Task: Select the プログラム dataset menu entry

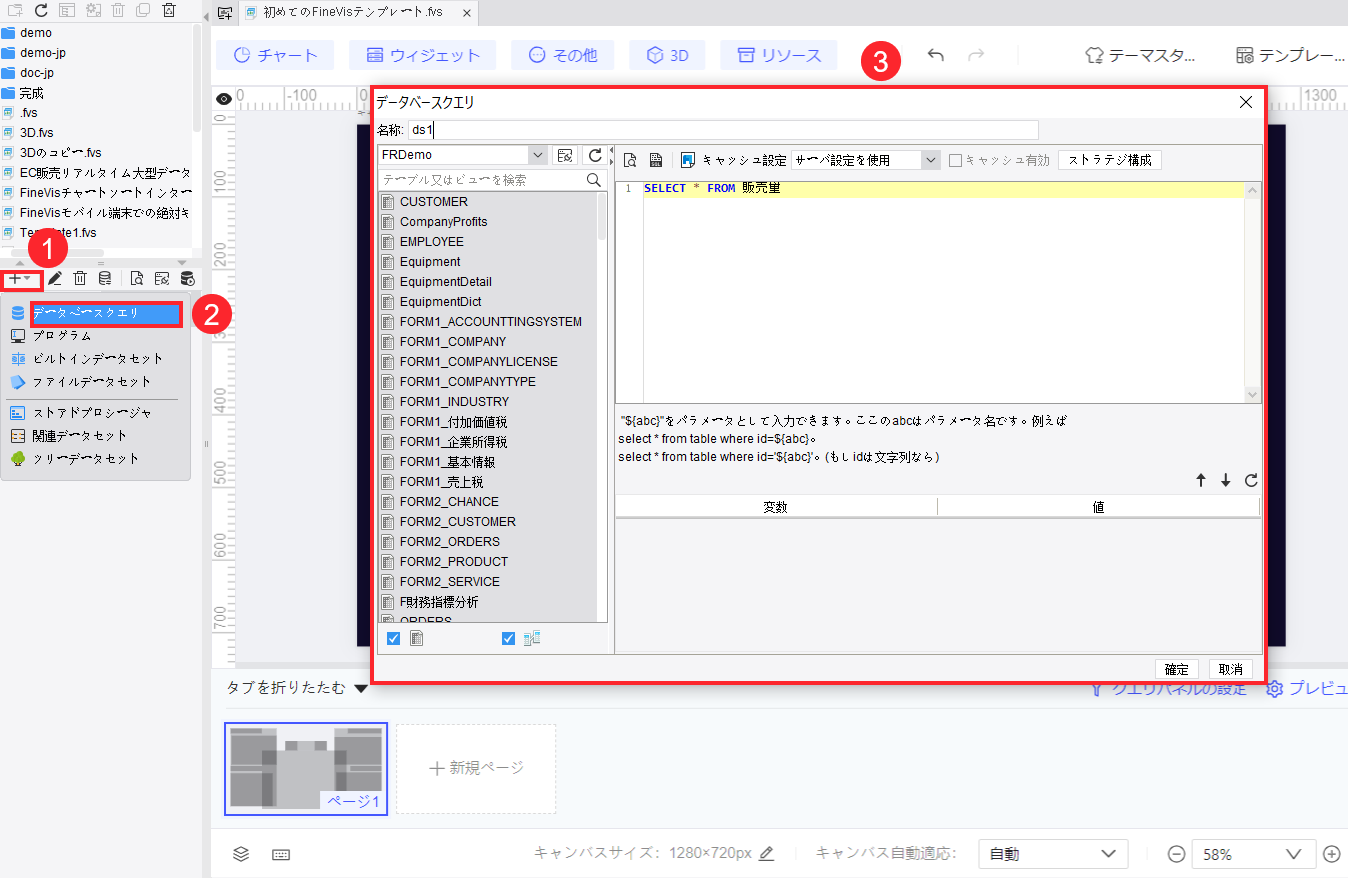Action: point(62,336)
